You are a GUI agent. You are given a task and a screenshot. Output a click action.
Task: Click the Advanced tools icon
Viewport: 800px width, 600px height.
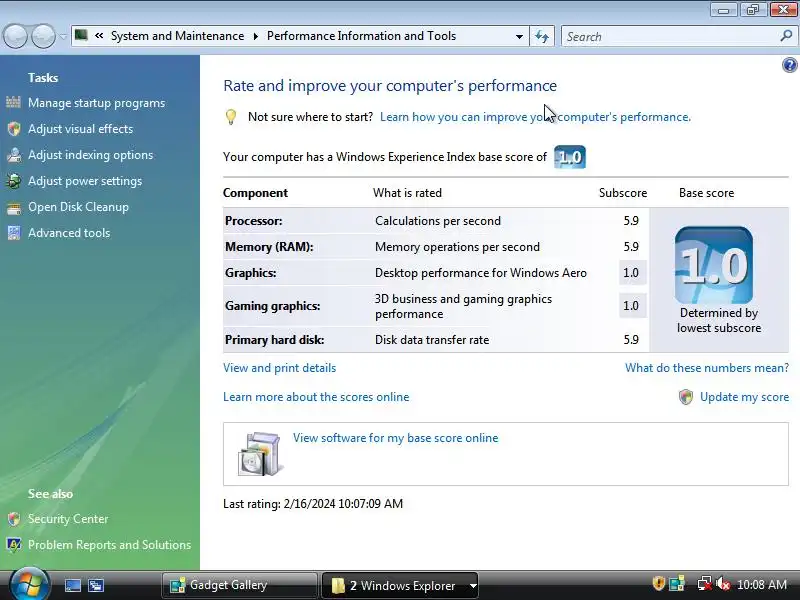(x=14, y=233)
